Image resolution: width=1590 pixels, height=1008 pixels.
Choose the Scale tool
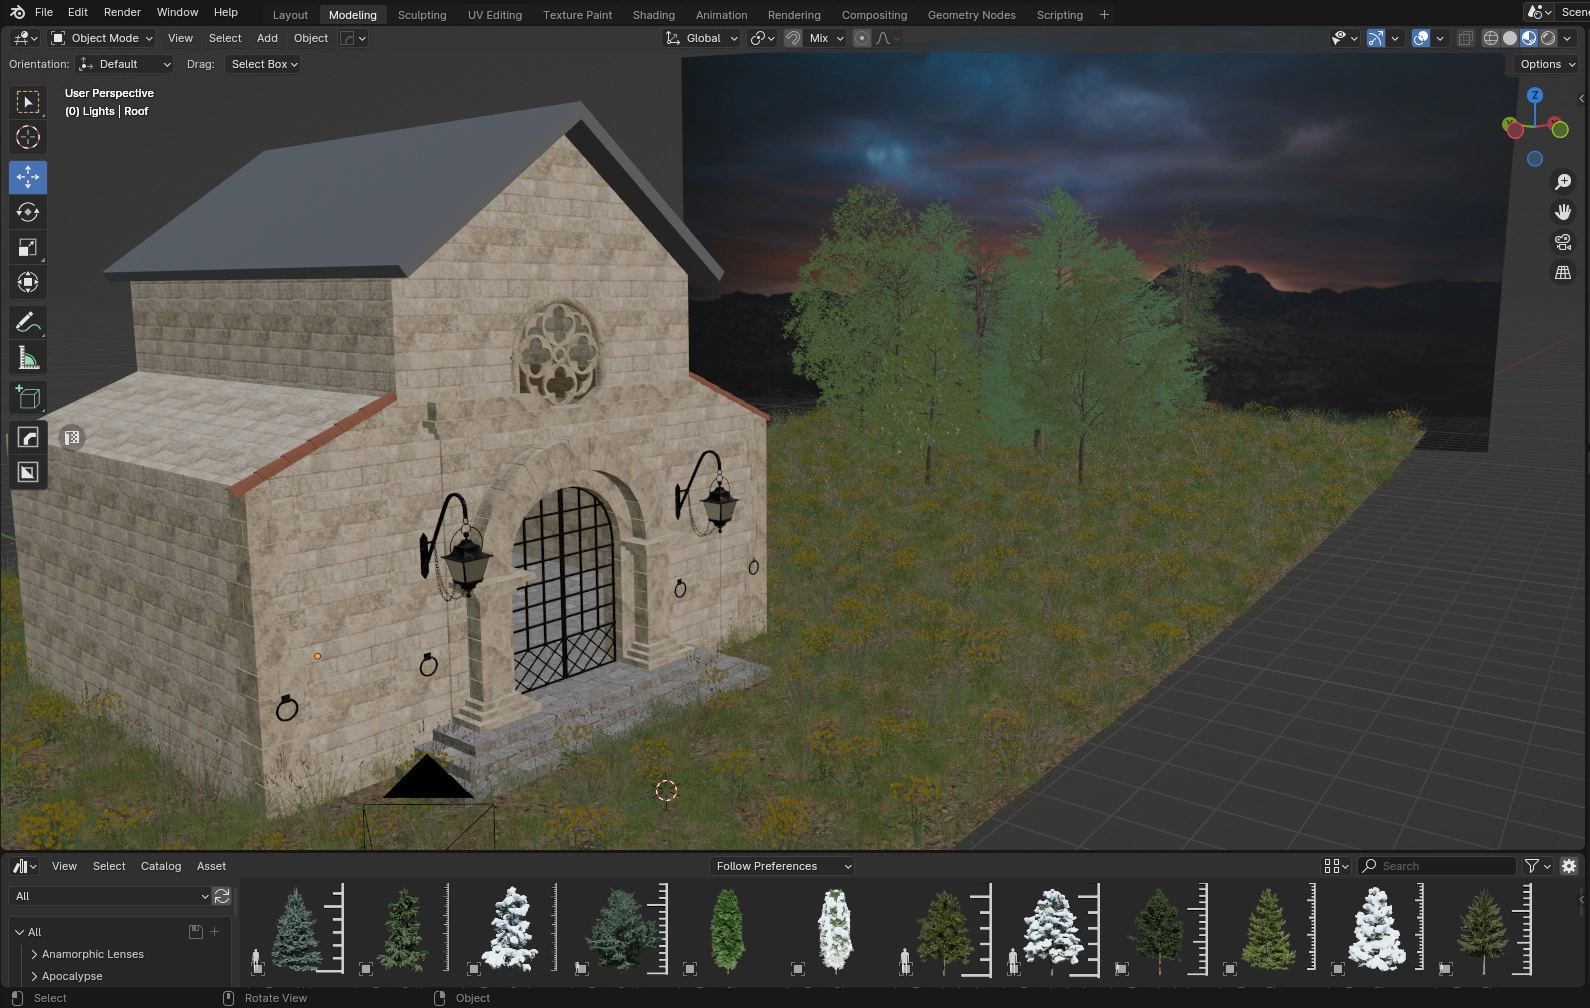point(28,247)
